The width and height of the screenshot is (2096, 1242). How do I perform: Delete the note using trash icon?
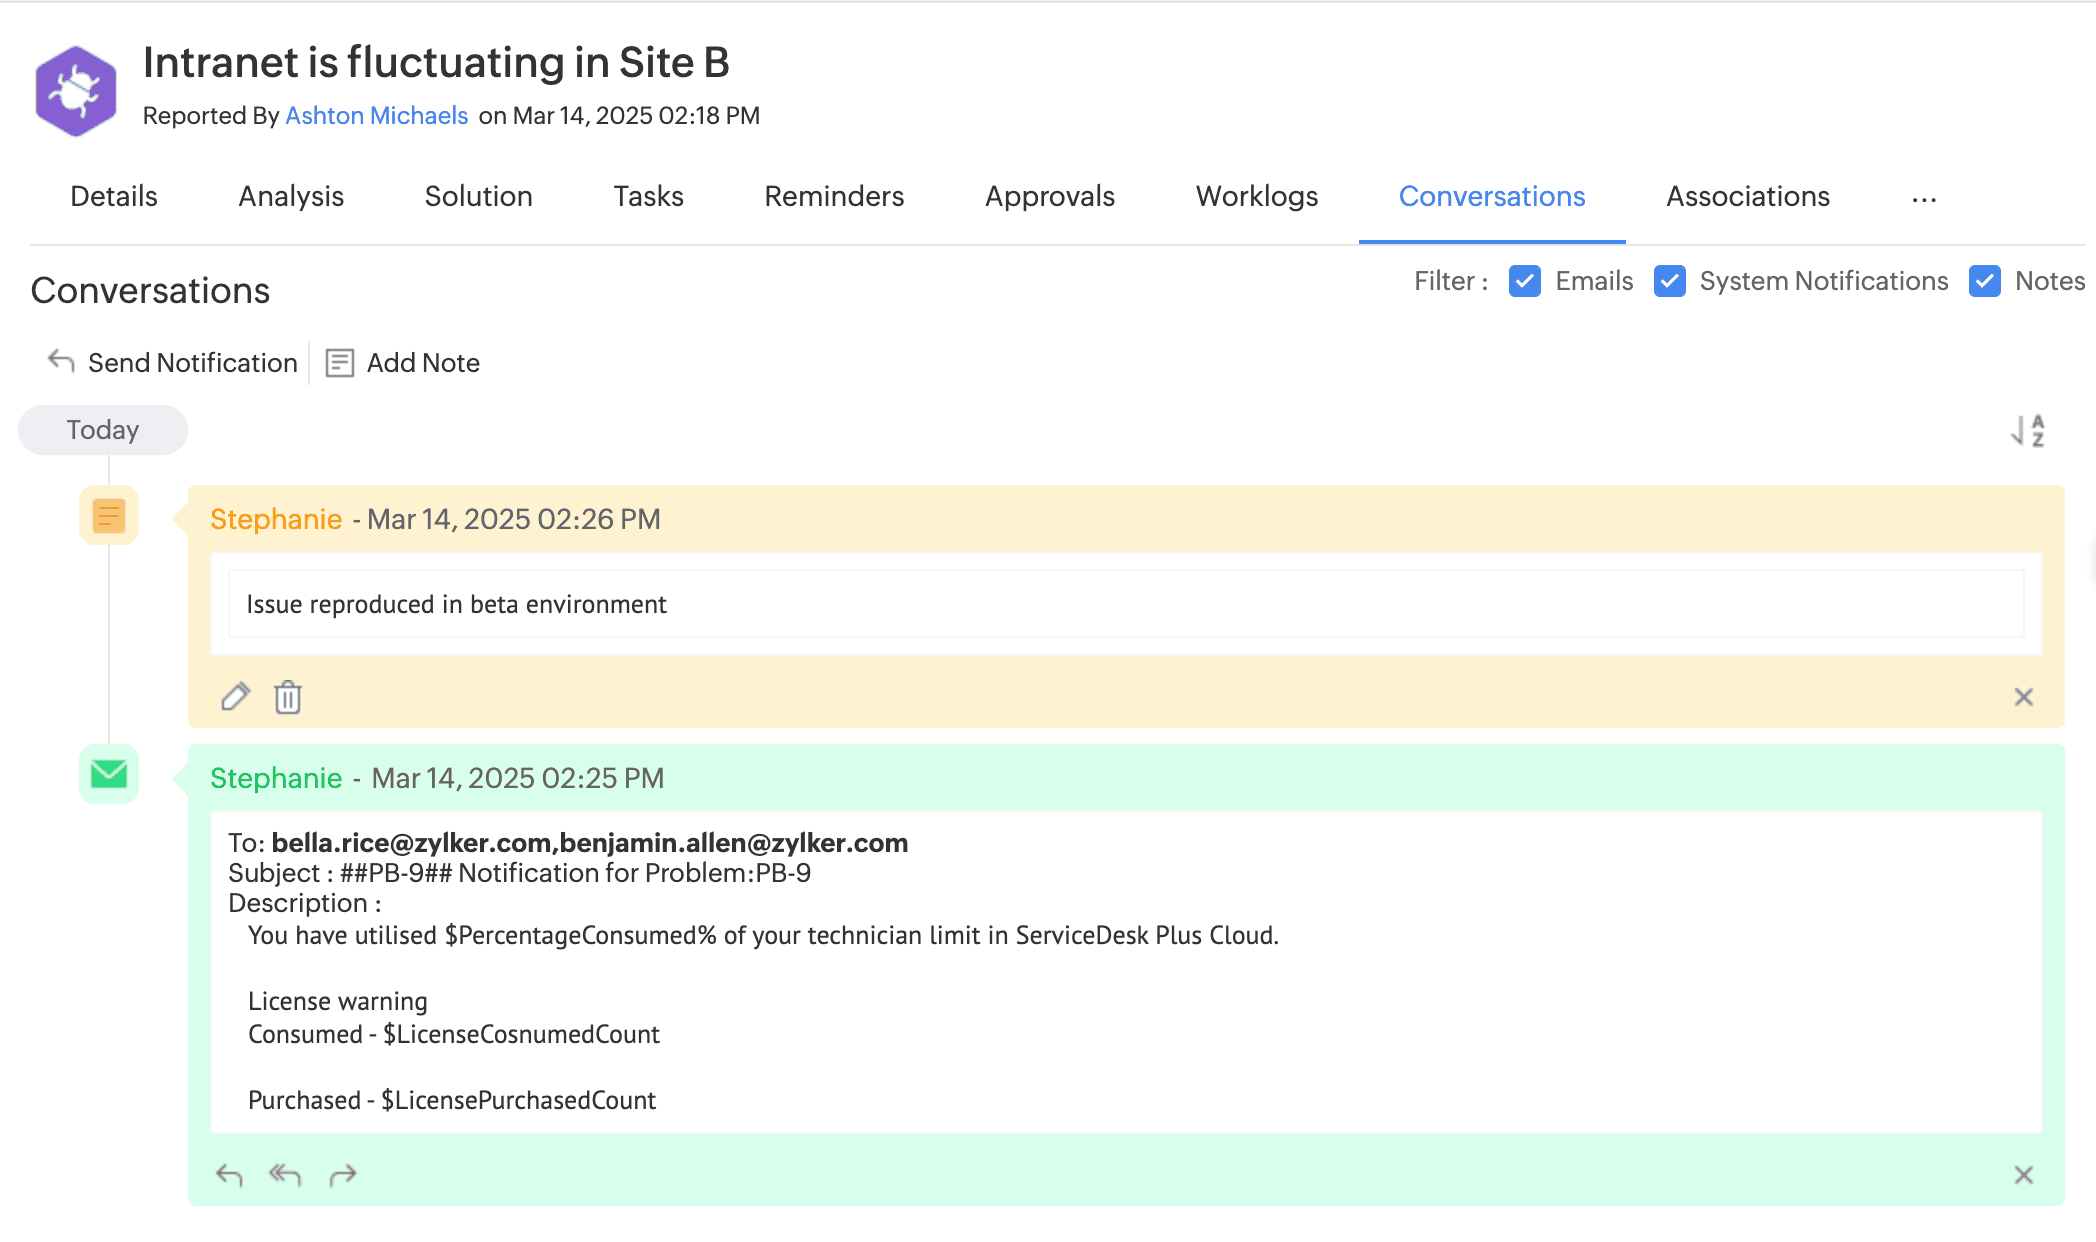pyautogui.click(x=288, y=696)
